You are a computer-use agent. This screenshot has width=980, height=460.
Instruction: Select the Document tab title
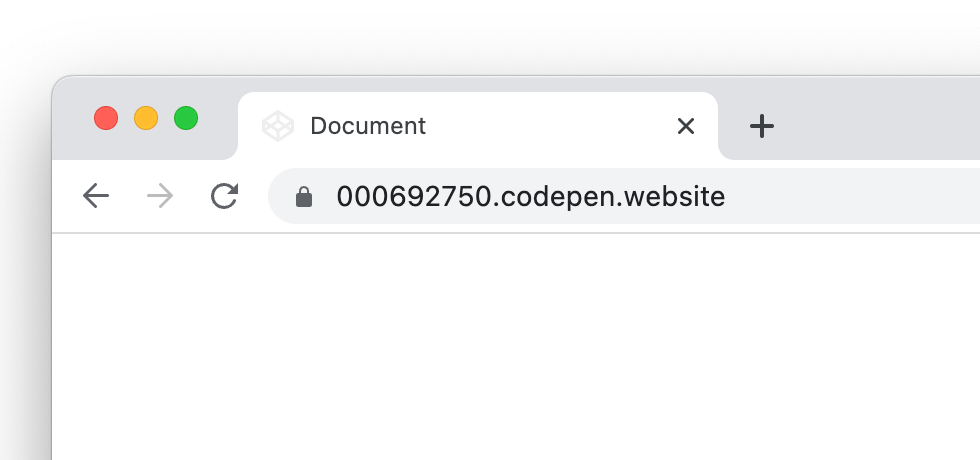tap(368, 126)
